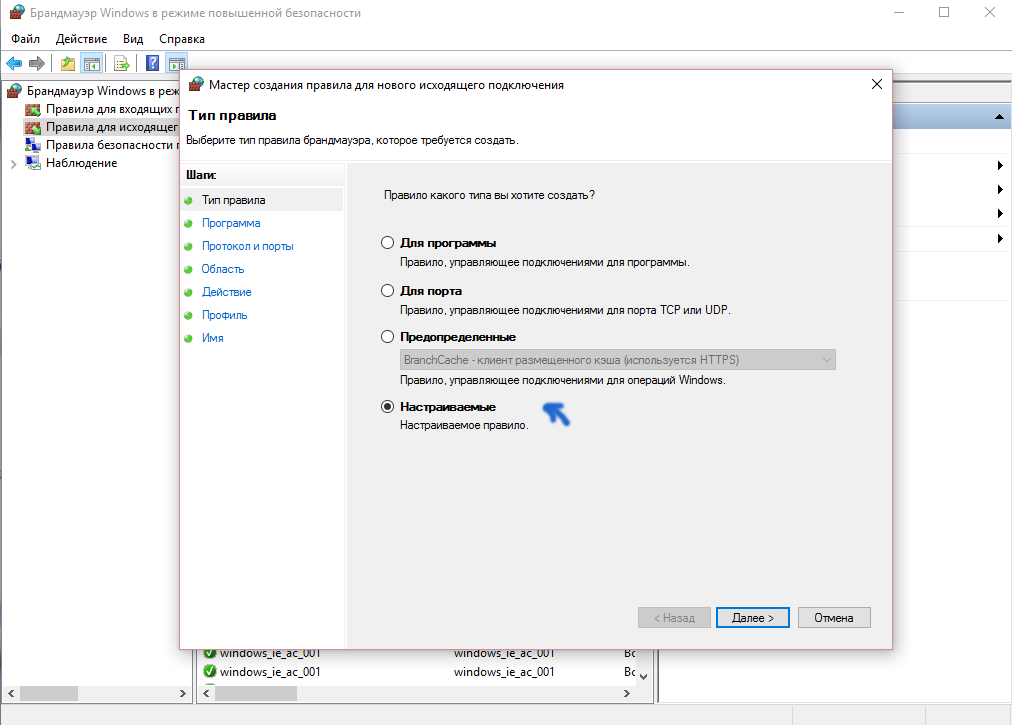Close the new outbound rule wizard dialog
This screenshot has width=1012, height=725.
point(876,84)
